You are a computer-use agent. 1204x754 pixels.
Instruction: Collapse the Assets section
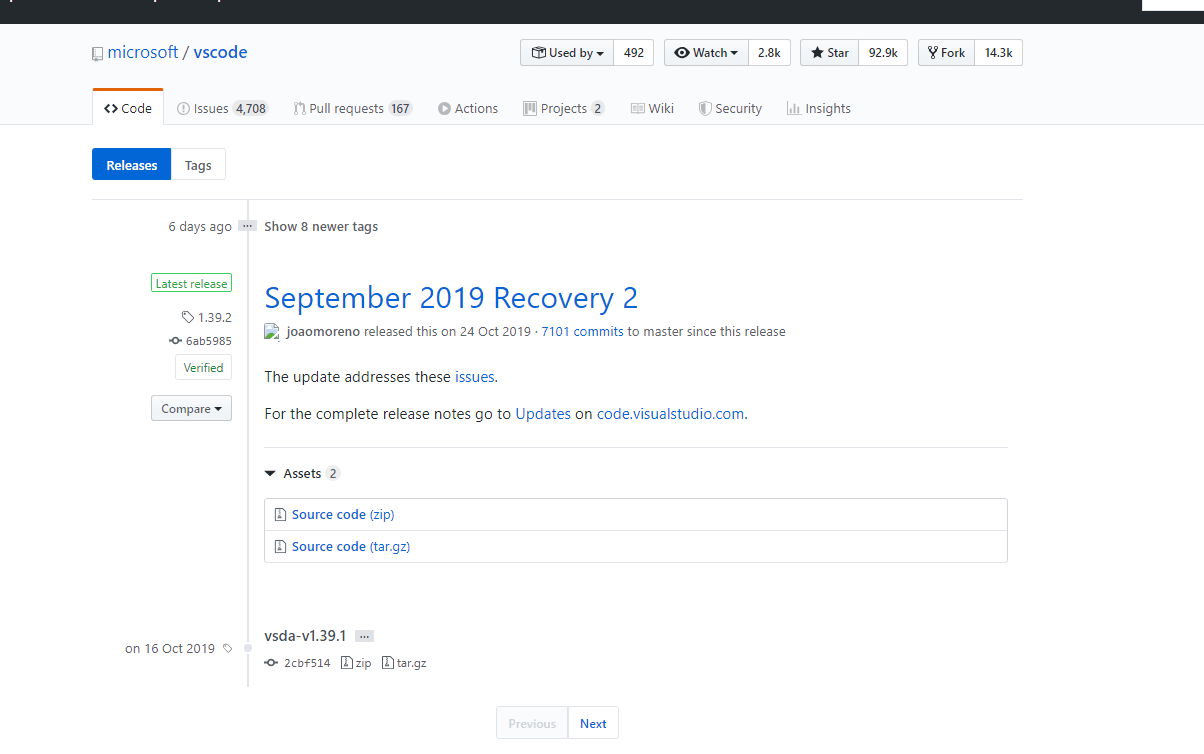coord(302,473)
